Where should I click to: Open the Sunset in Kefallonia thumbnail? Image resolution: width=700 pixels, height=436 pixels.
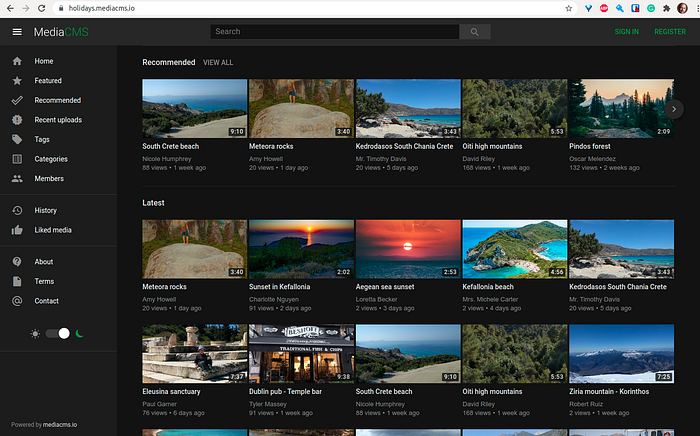tap(301, 249)
